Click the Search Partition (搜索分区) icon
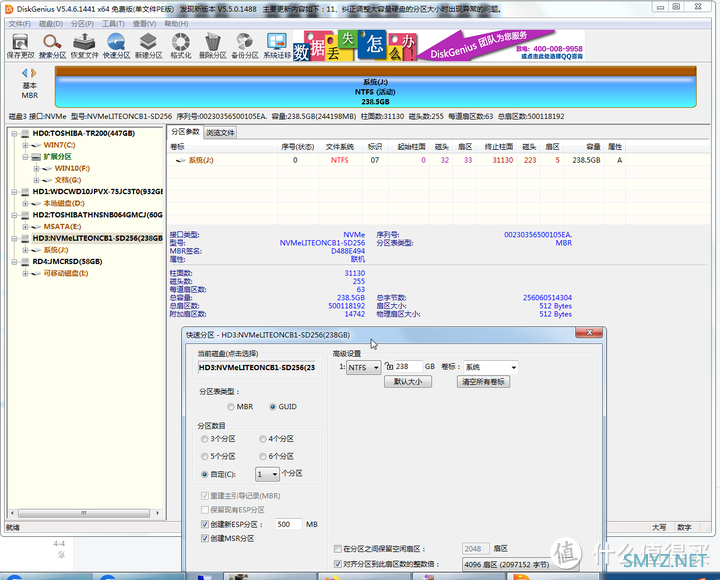This screenshot has width=720, height=580. 52,46
